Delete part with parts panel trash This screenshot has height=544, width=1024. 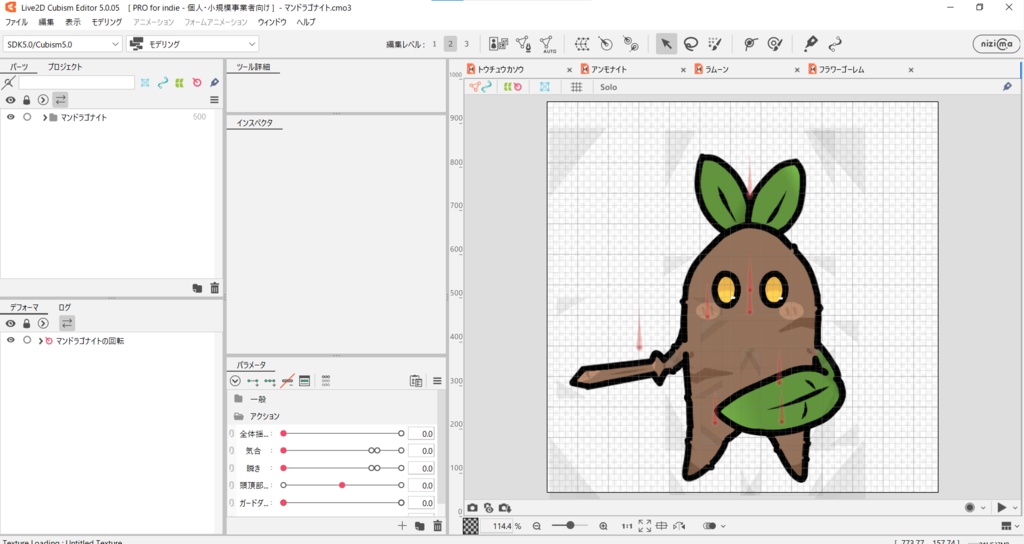215,288
